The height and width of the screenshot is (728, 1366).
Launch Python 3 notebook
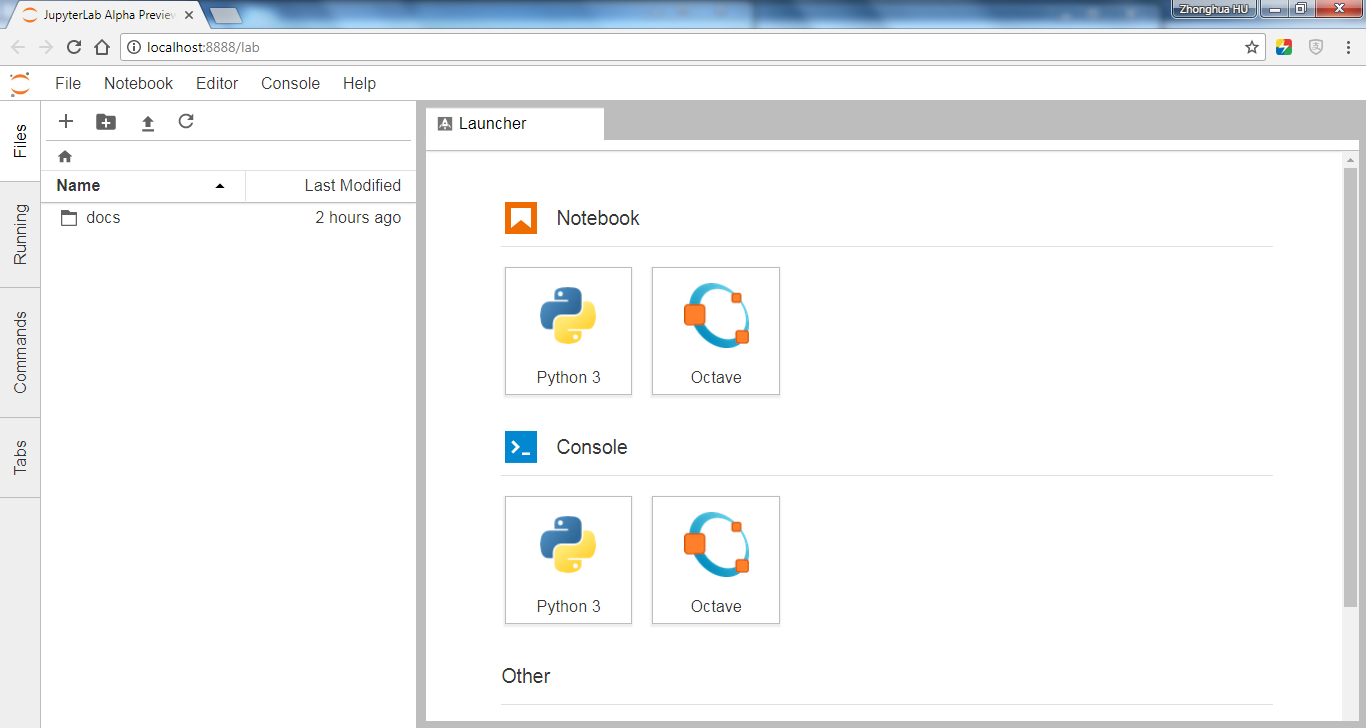click(x=568, y=331)
